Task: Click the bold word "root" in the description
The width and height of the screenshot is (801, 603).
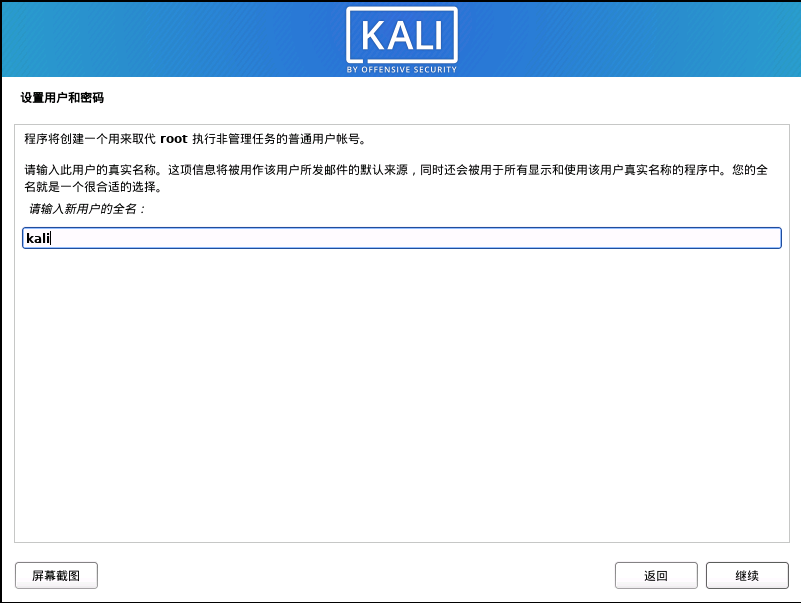Action: pyautogui.click(x=174, y=138)
